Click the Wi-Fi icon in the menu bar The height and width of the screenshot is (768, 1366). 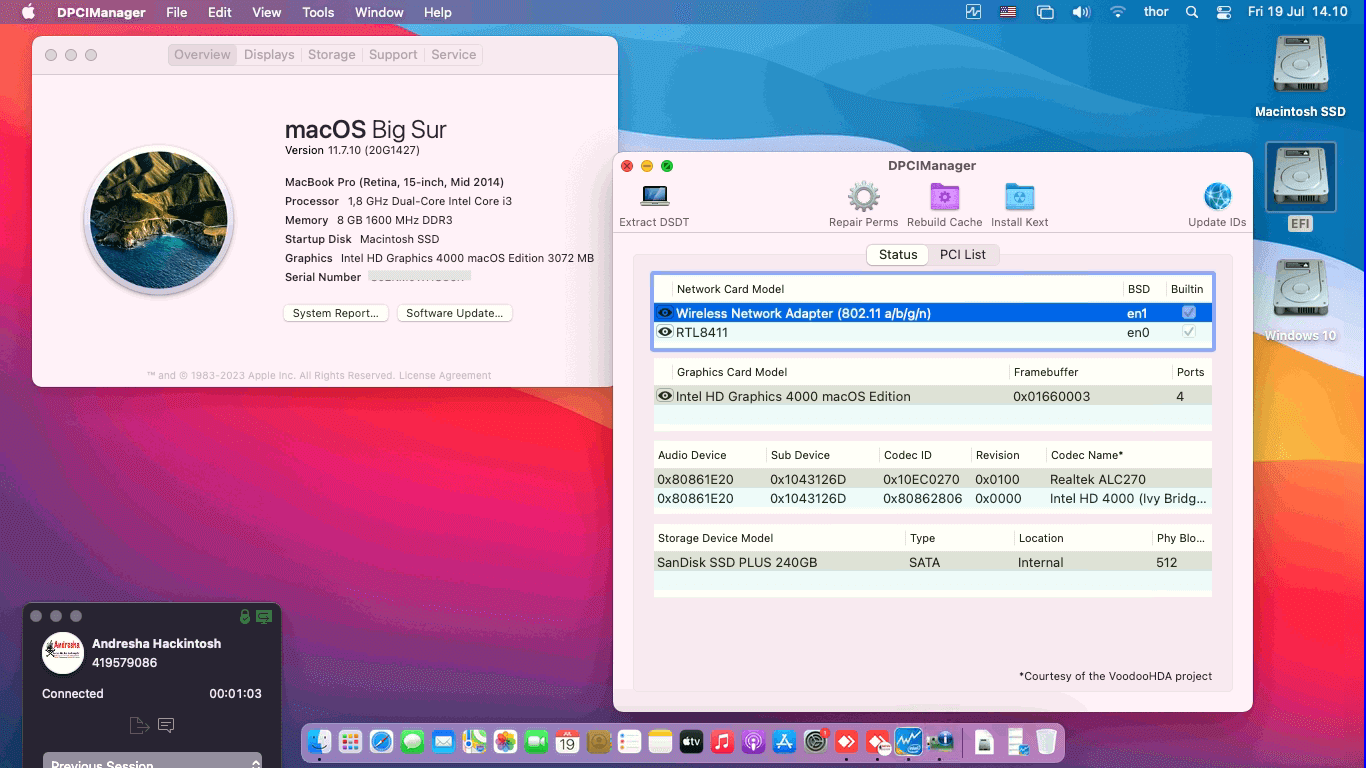pos(1117,12)
